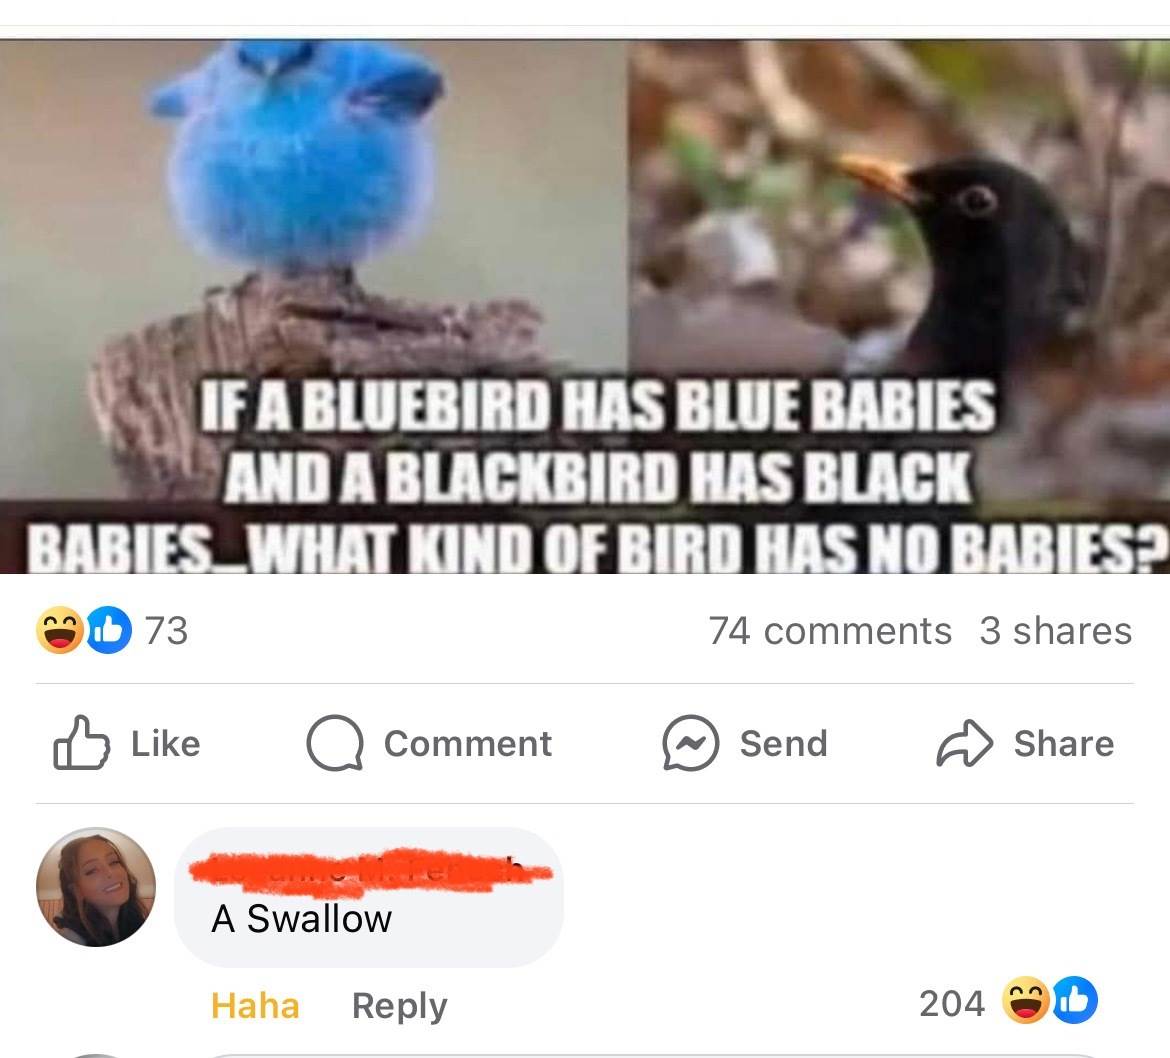Tap the Share arrow icon
The height and width of the screenshot is (1058, 1170).
(965, 743)
